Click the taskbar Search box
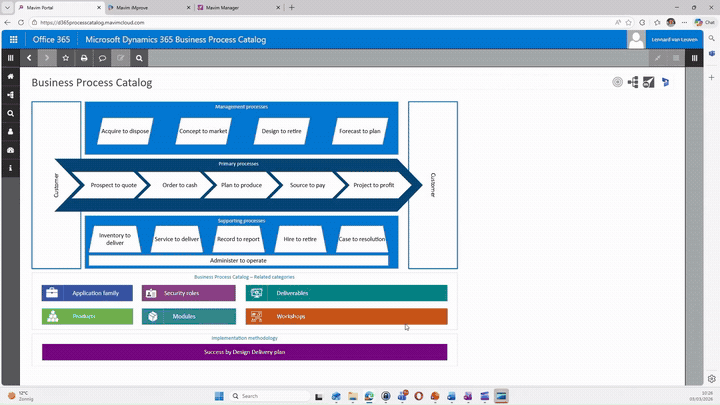 coord(270,396)
